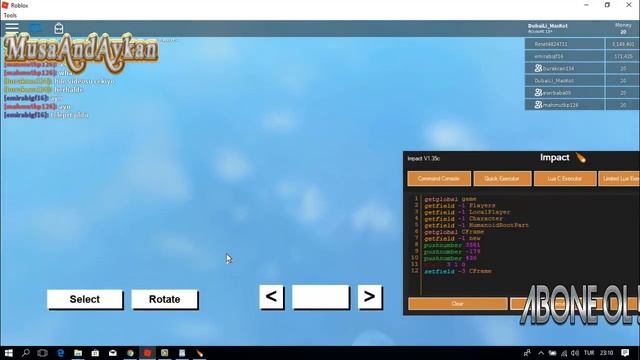Switch to Limited Lua Executor tab
Screen dimensions: 640x360
click(x=619, y=179)
